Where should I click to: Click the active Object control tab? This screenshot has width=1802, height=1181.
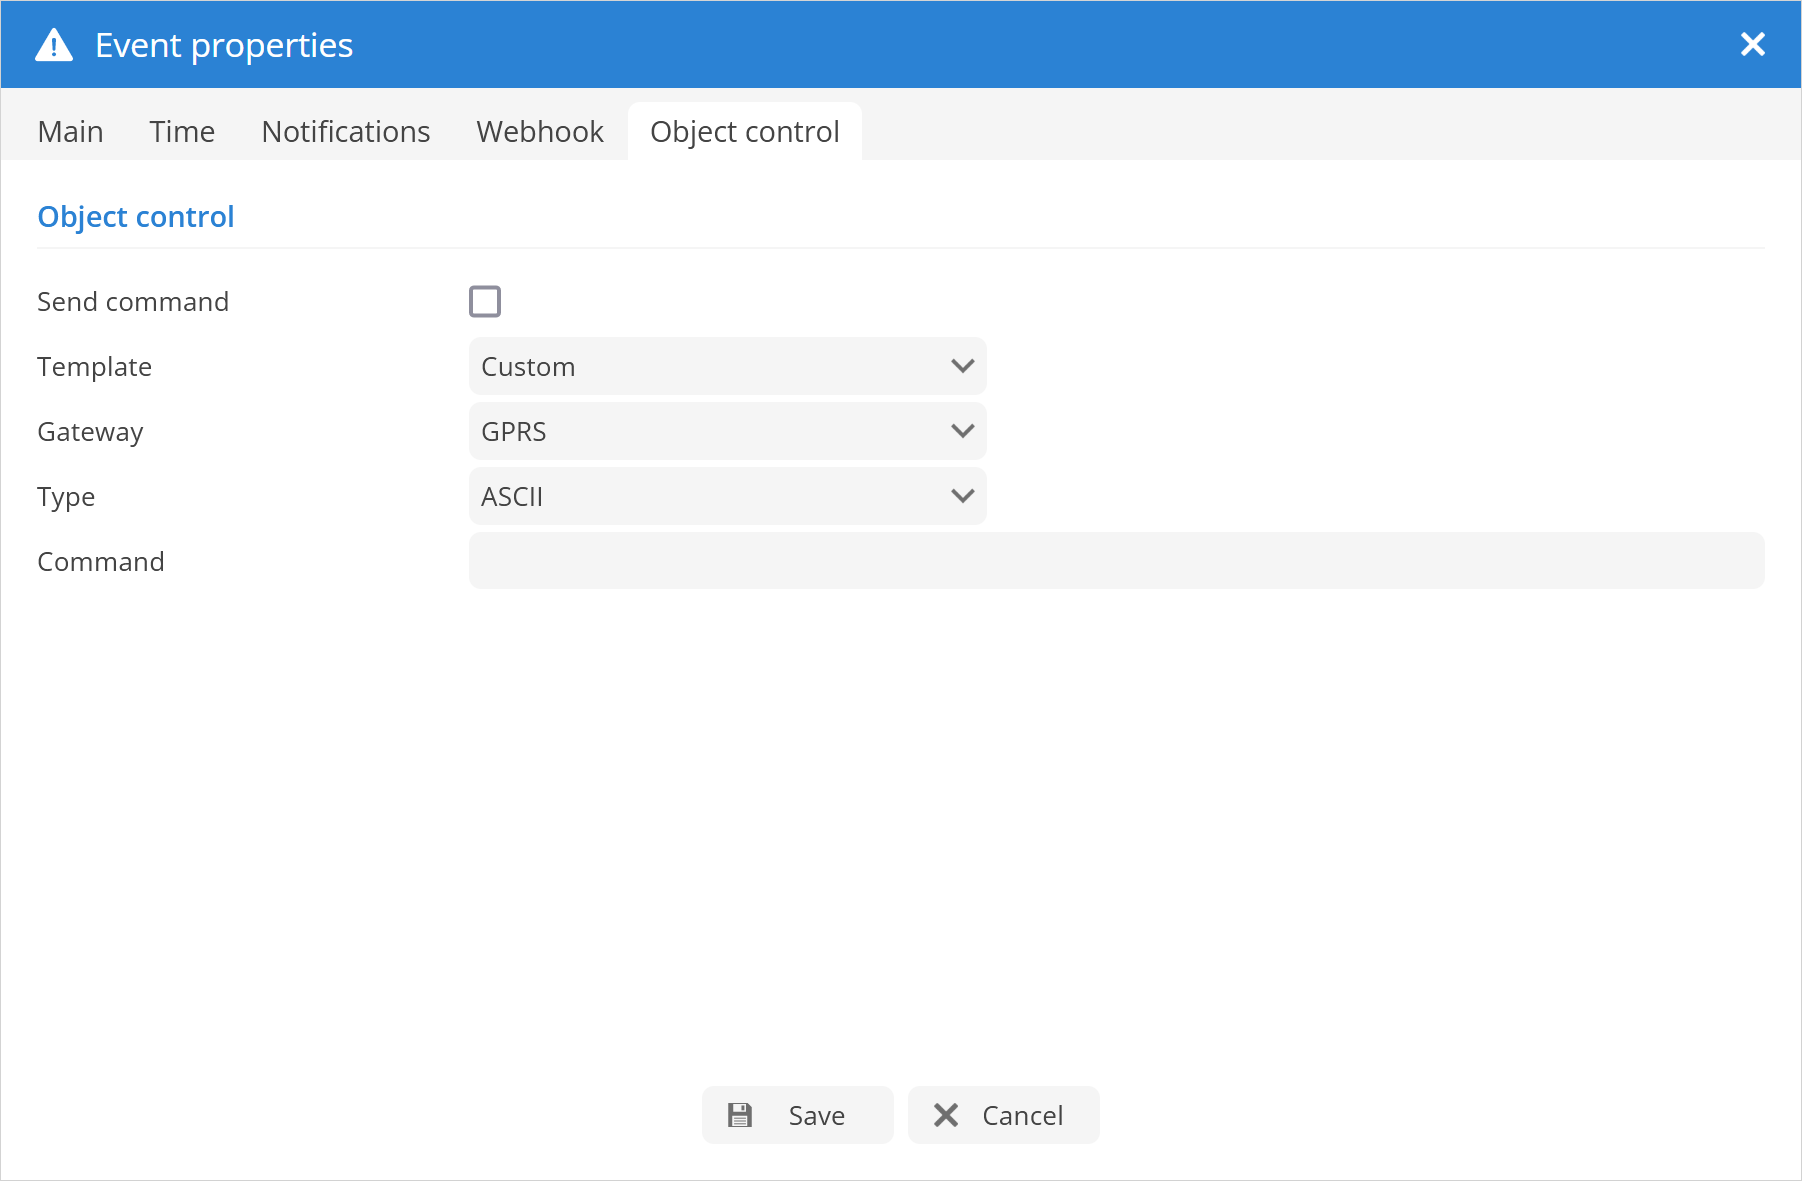click(x=744, y=132)
